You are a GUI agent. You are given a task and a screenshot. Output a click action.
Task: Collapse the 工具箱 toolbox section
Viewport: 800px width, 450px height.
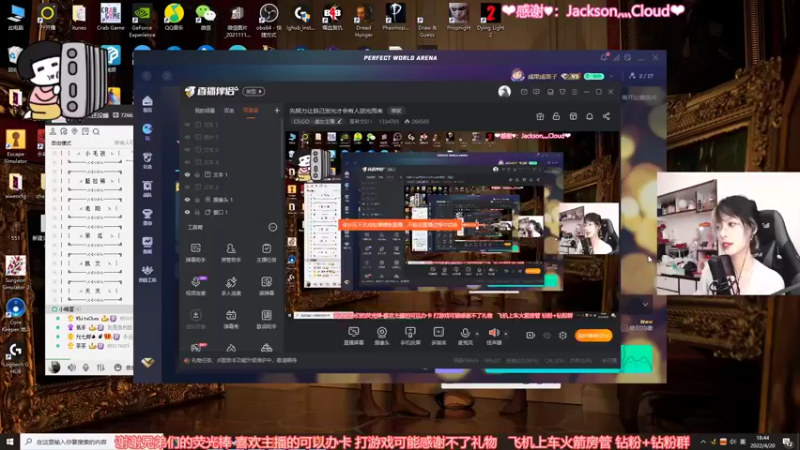point(272,227)
